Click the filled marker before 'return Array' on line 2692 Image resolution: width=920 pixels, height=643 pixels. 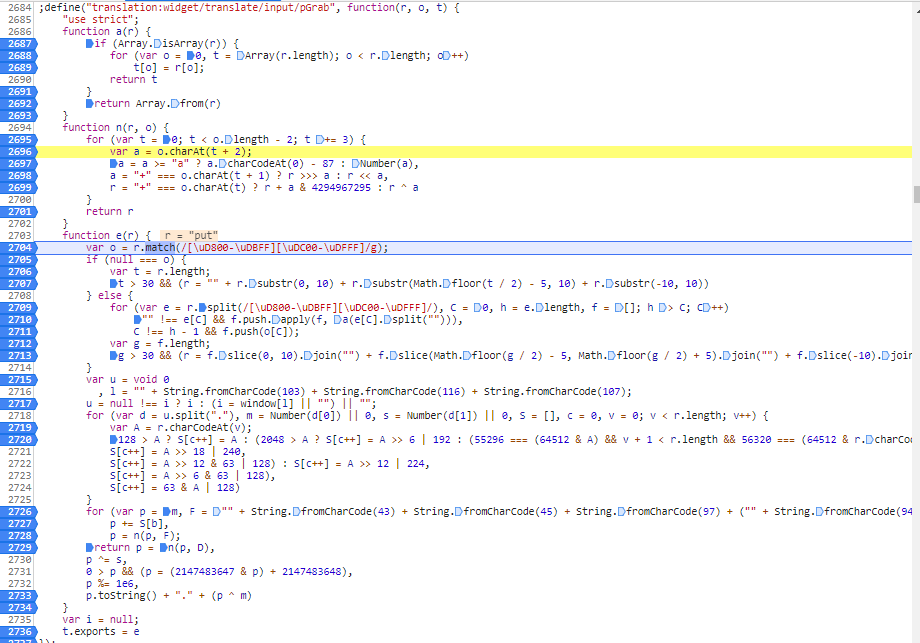pos(89,103)
